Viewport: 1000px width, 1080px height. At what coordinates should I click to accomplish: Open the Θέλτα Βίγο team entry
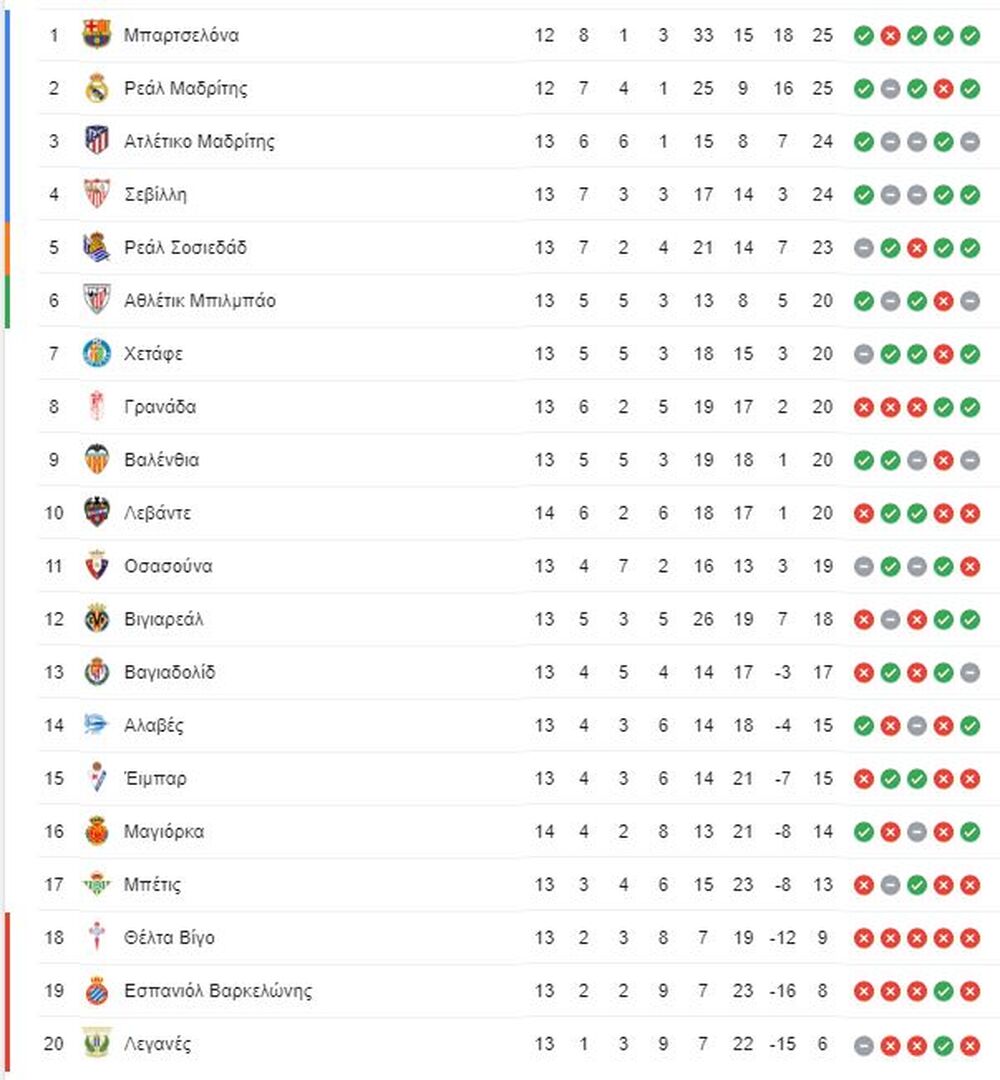click(169, 937)
